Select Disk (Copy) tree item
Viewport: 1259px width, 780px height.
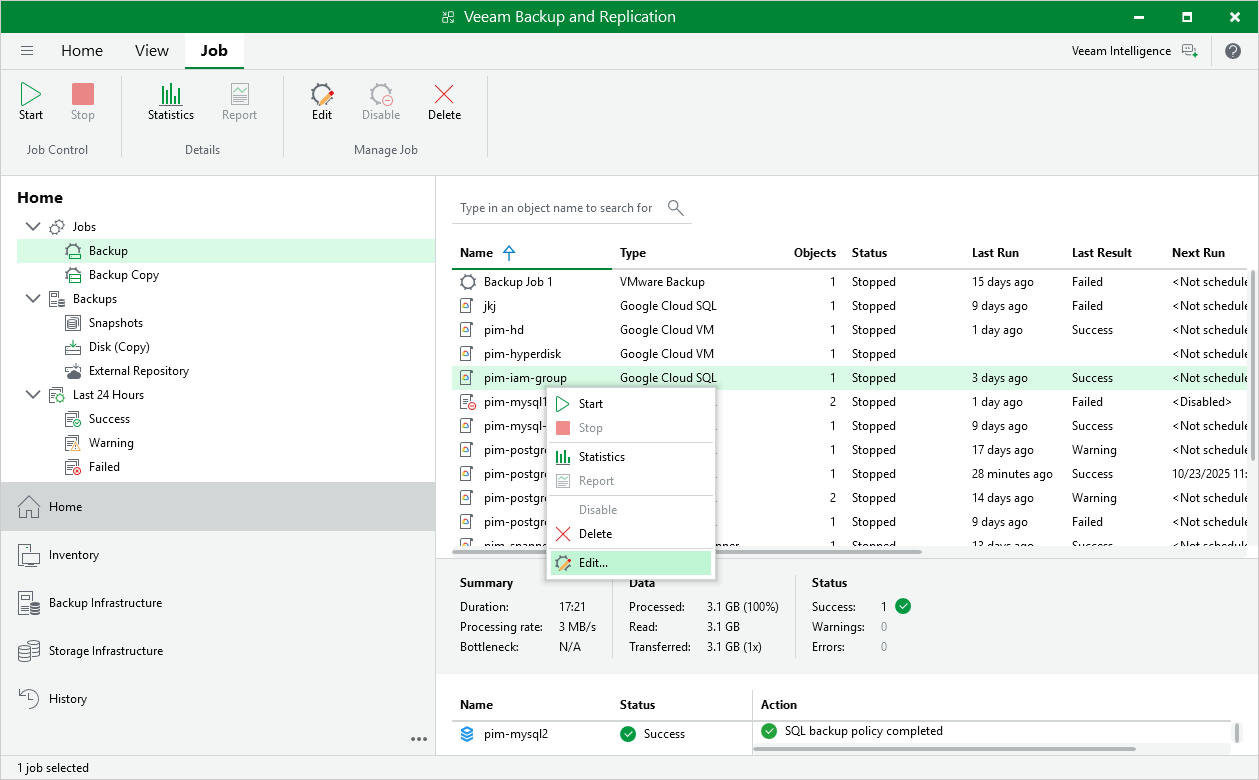click(x=119, y=347)
